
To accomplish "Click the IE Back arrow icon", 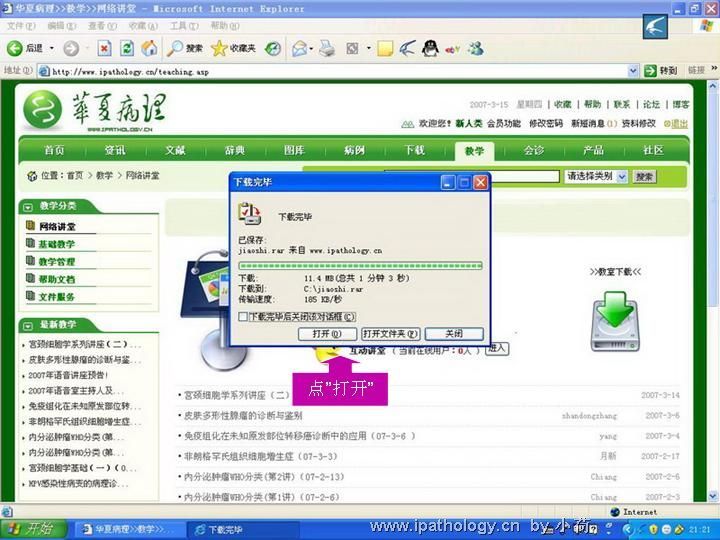I will point(14,48).
